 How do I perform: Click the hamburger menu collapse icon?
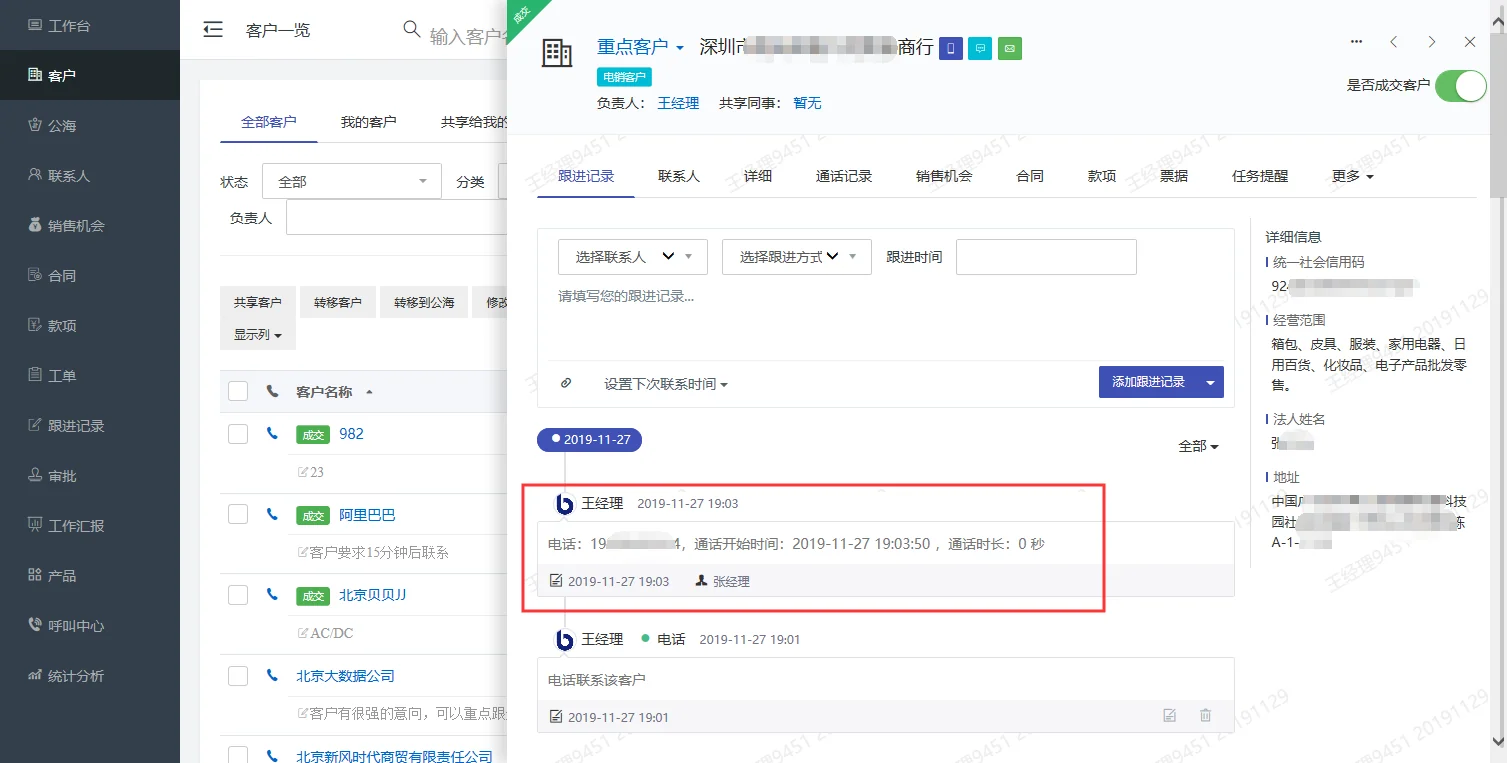click(x=213, y=30)
